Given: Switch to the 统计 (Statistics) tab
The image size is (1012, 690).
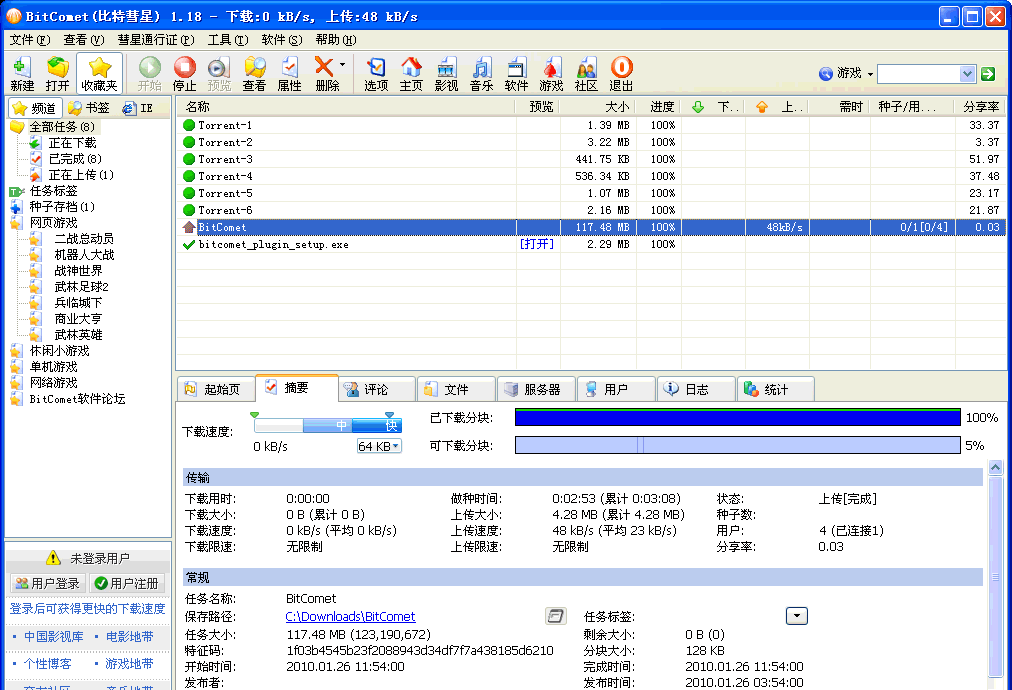Looking at the screenshot, I should (775, 389).
